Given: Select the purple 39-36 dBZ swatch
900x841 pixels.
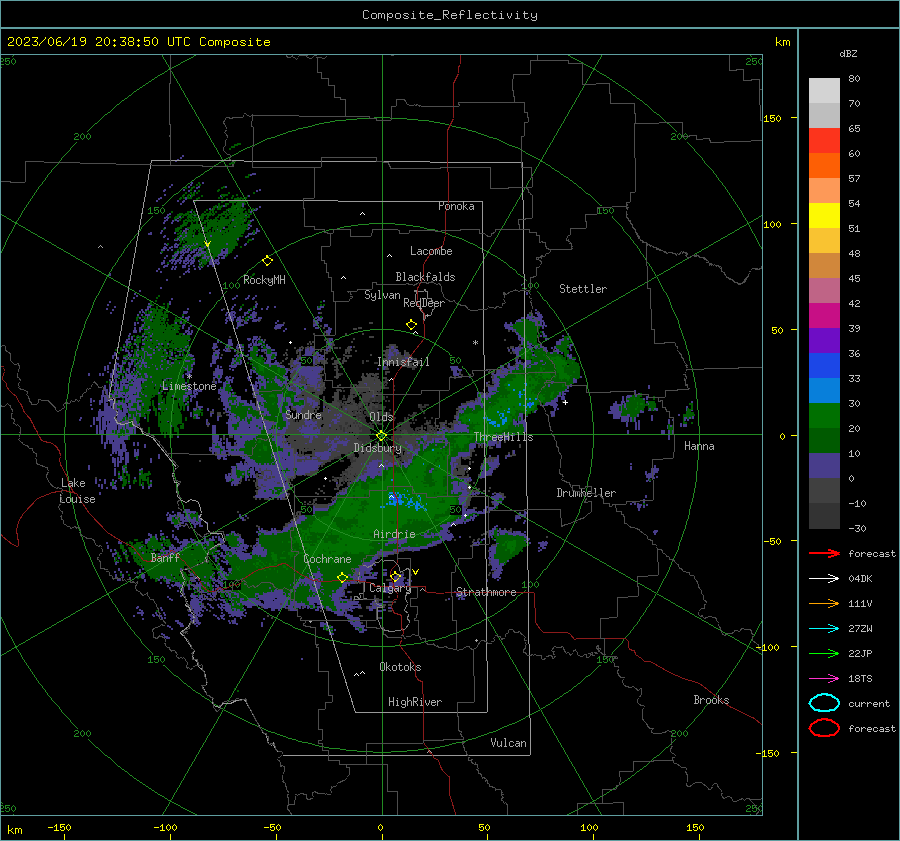Looking at the screenshot, I should [824, 341].
